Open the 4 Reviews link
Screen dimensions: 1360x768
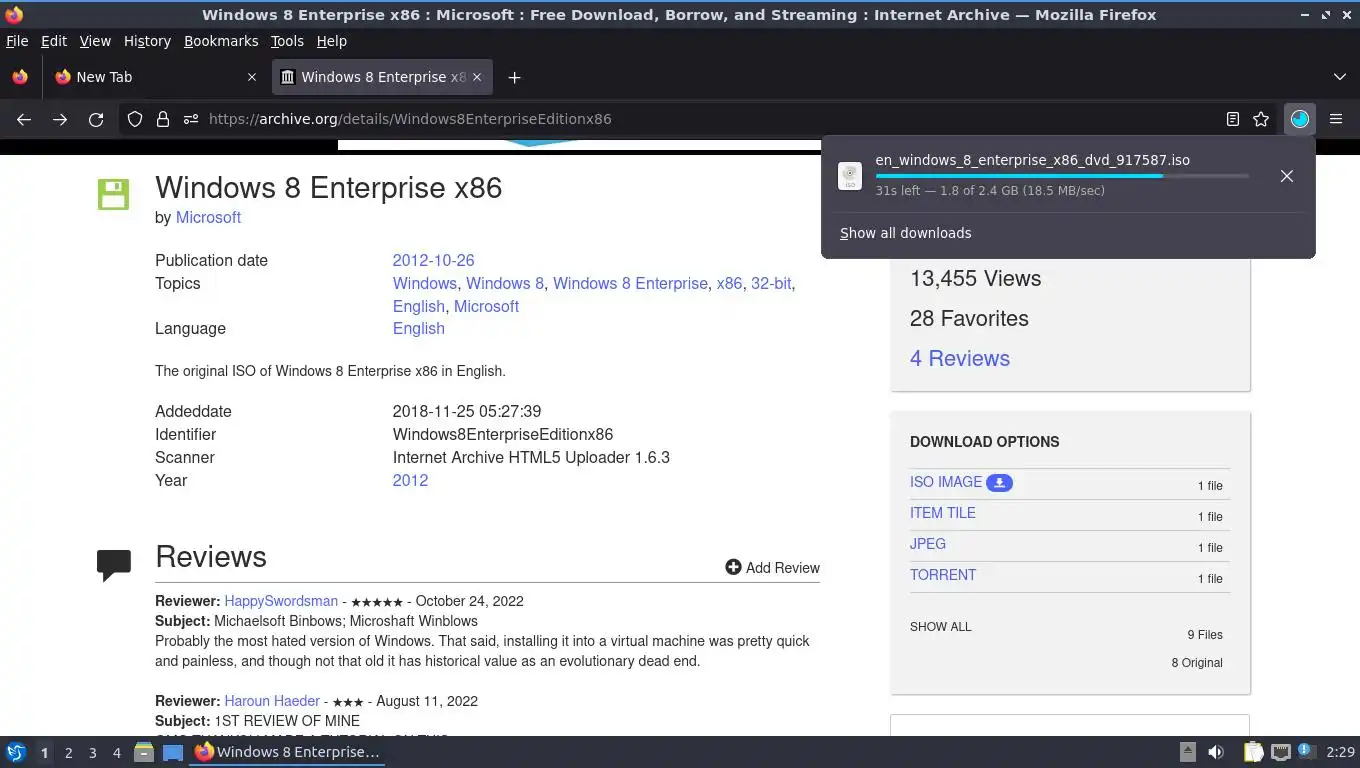click(x=960, y=358)
